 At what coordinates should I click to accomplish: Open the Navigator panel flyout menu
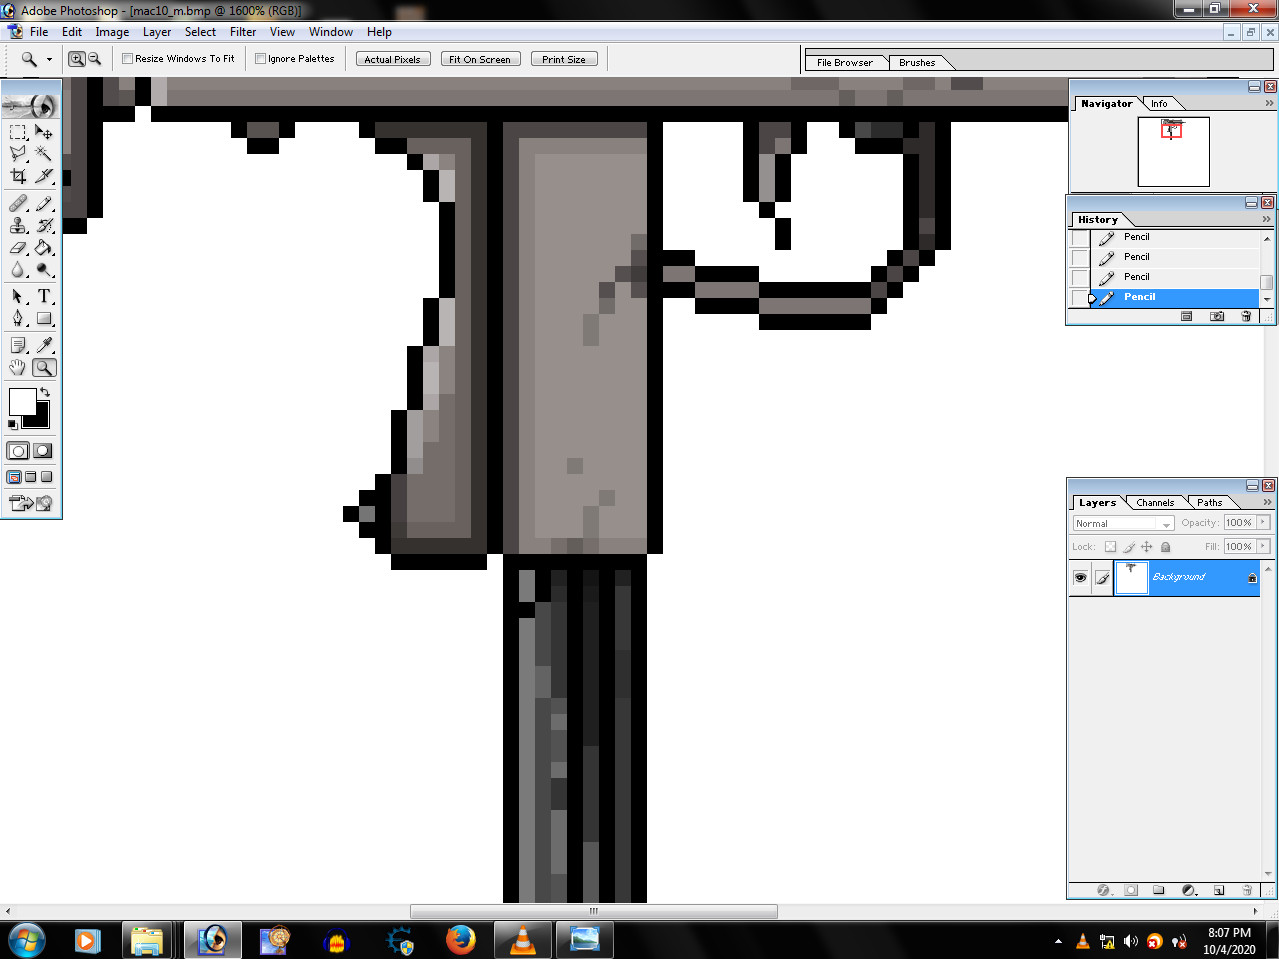point(1269,103)
